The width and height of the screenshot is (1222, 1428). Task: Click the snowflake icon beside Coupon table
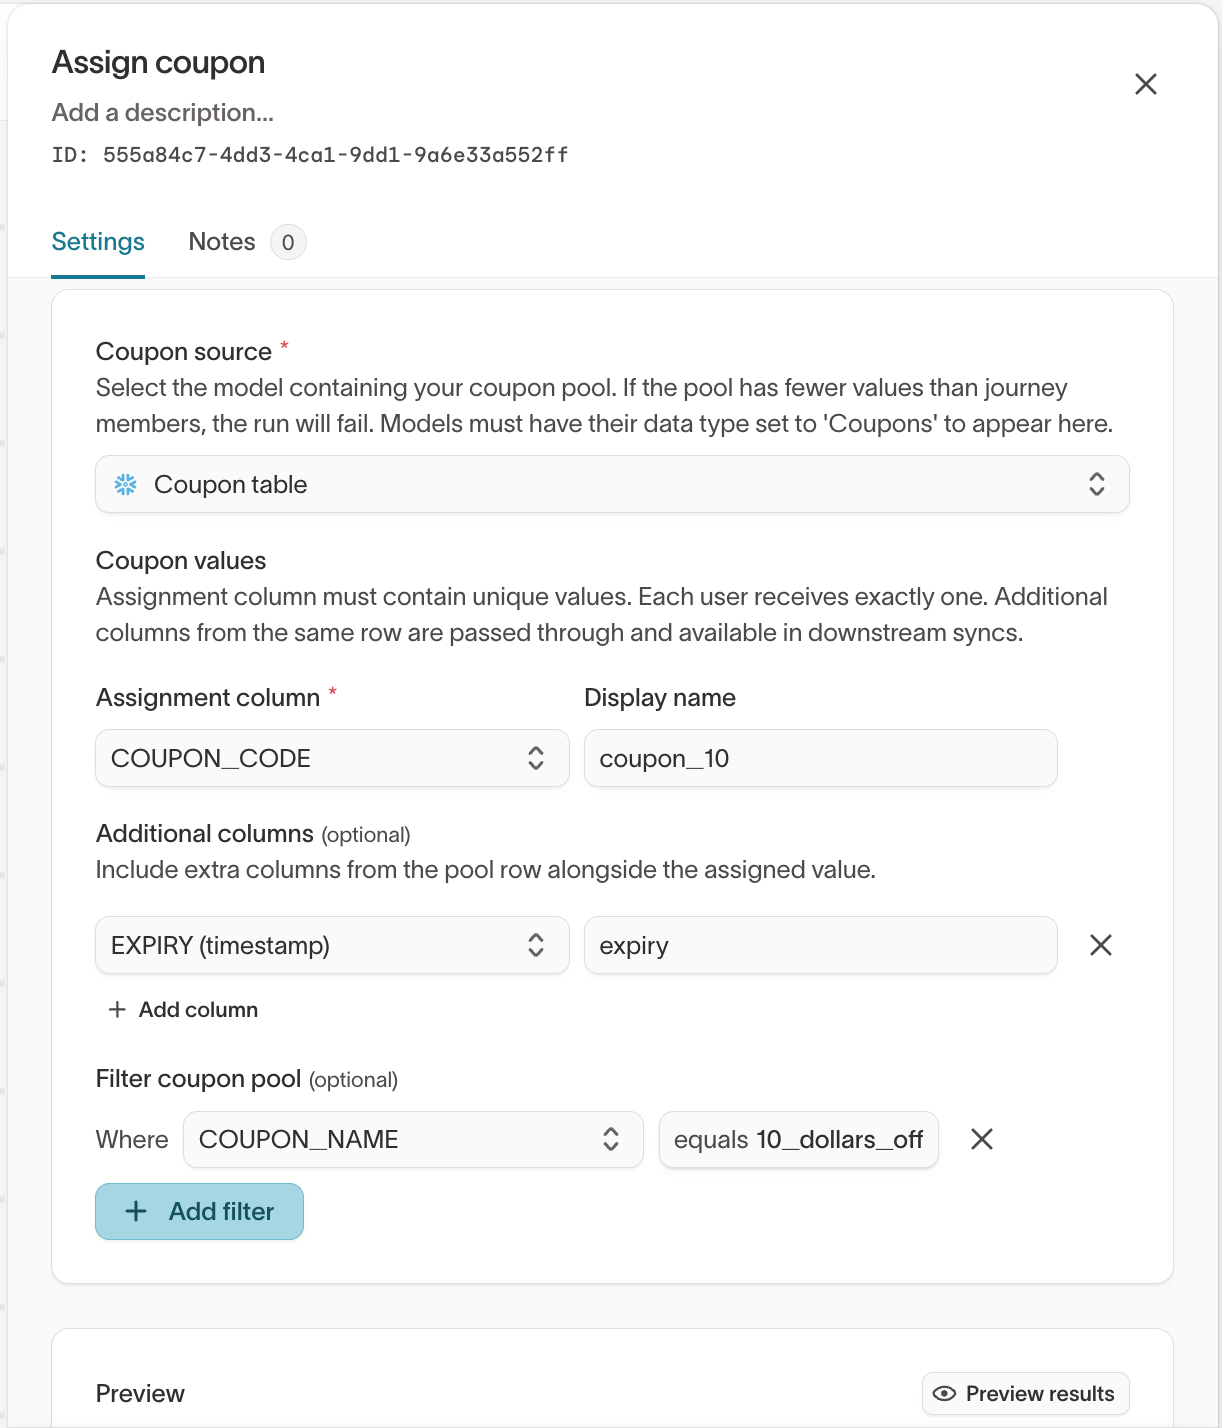point(125,484)
